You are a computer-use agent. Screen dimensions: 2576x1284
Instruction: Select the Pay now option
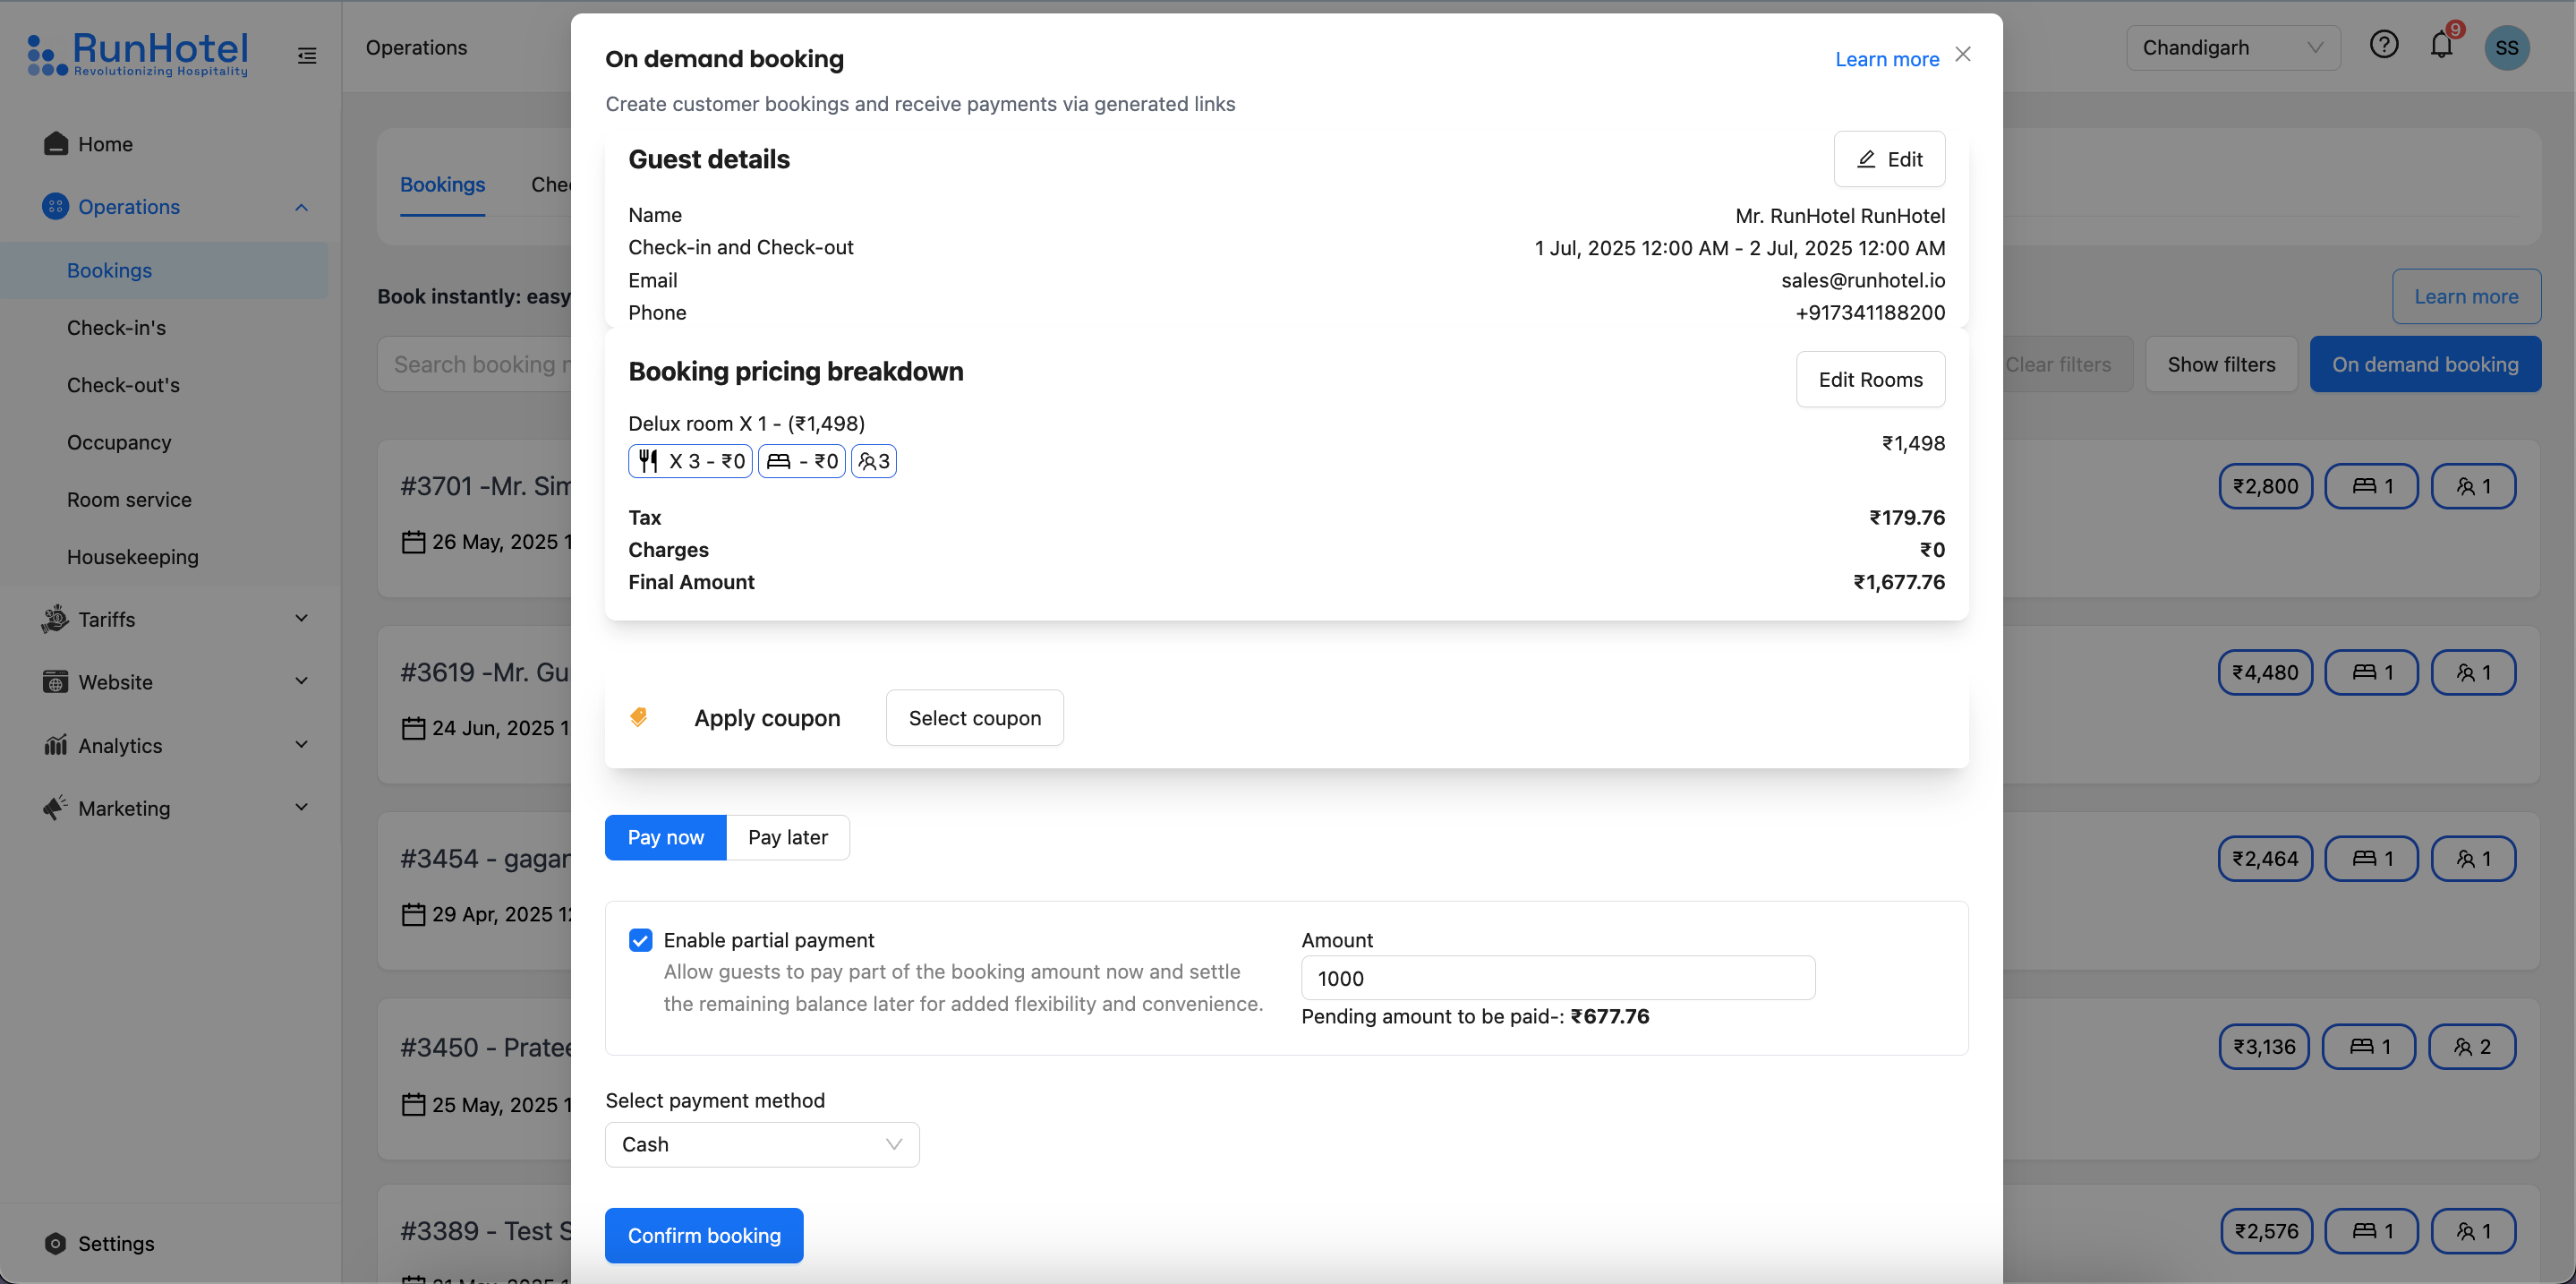(665, 837)
